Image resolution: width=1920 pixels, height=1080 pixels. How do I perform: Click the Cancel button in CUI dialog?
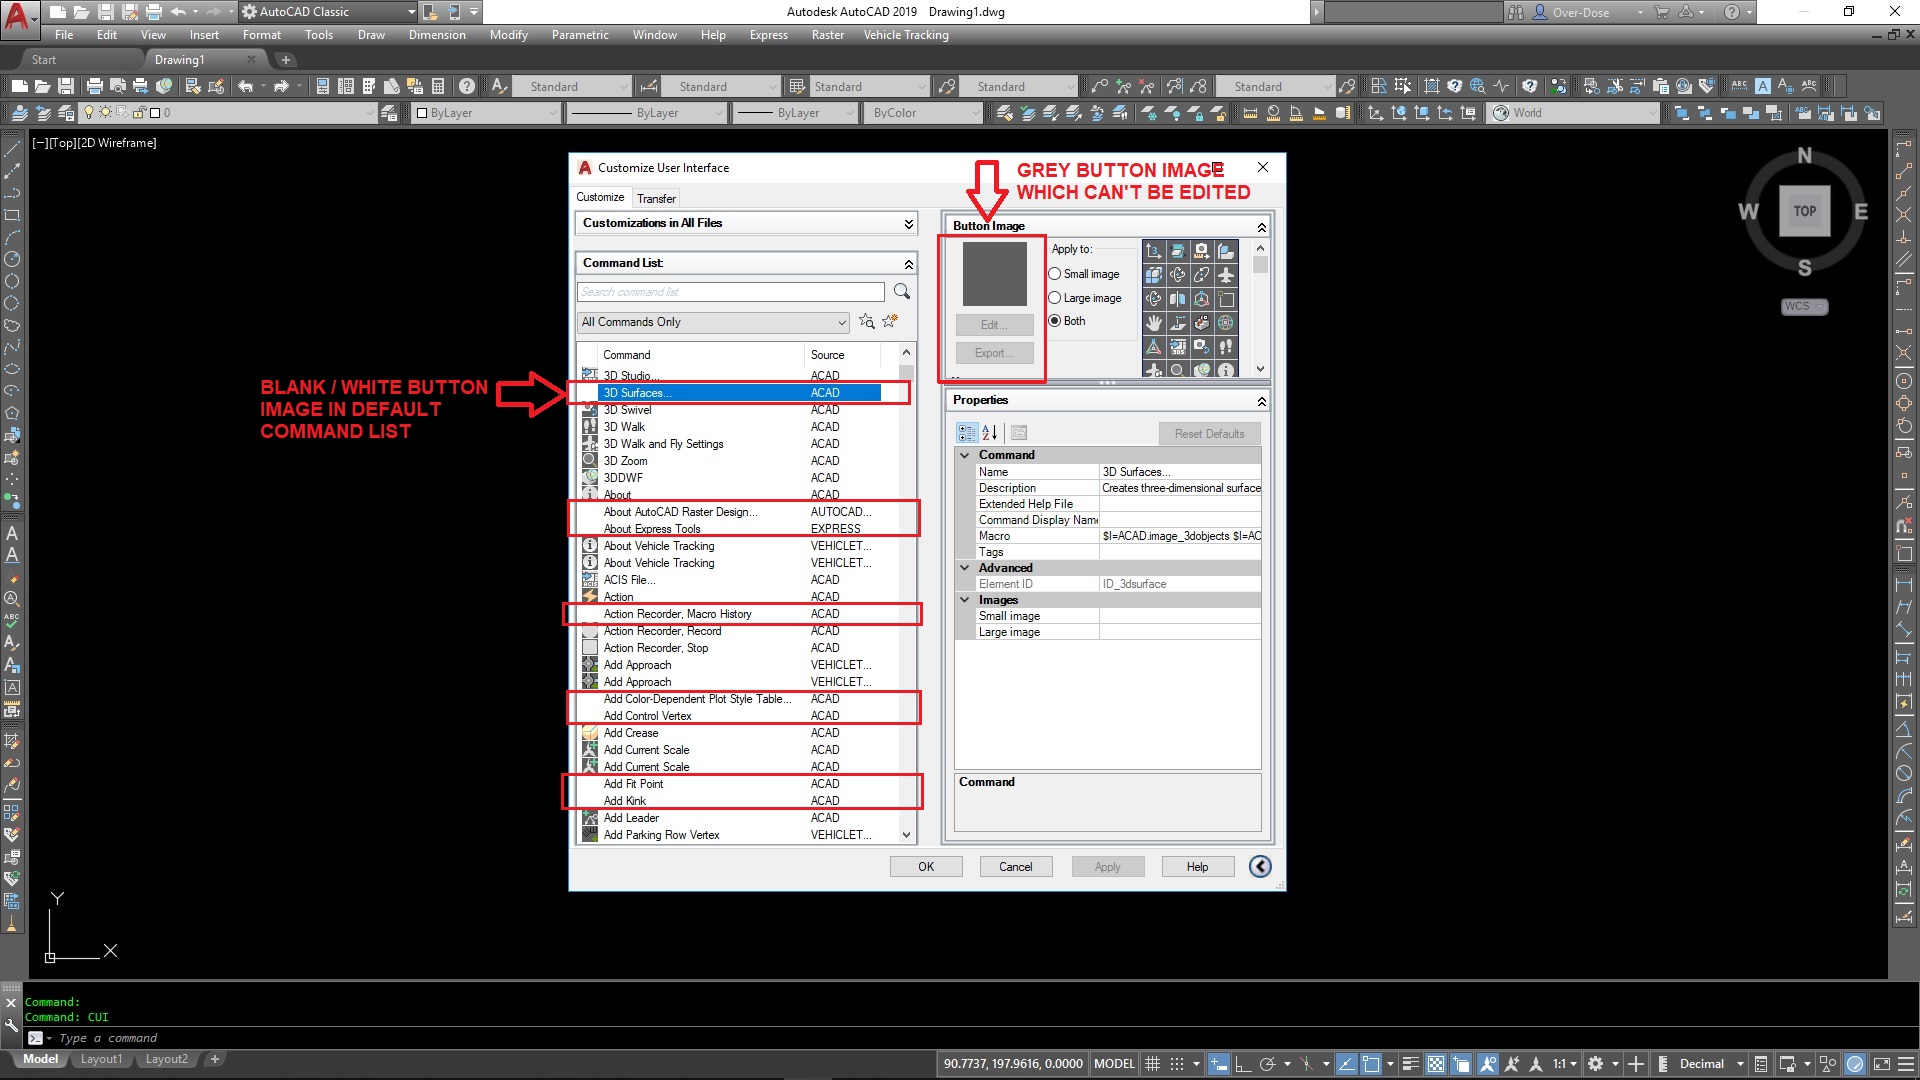[x=1016, y=867]
